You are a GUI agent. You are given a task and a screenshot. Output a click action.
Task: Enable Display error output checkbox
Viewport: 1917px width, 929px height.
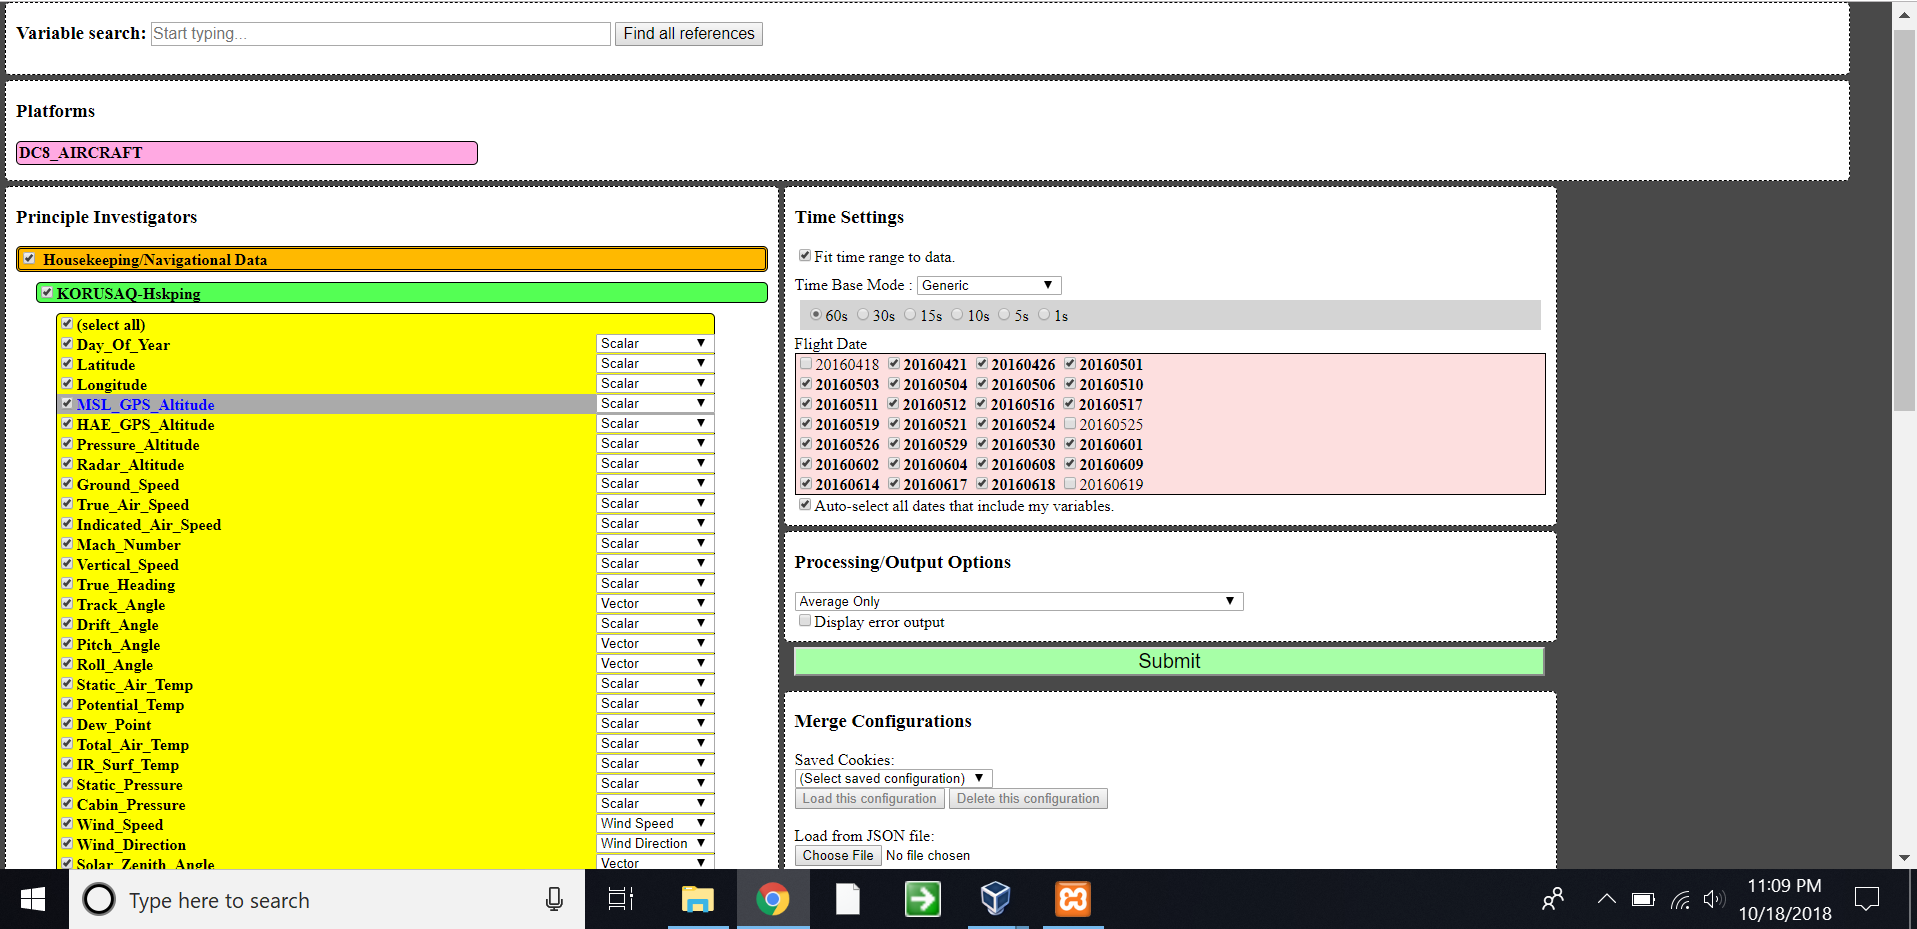point(805,620)
